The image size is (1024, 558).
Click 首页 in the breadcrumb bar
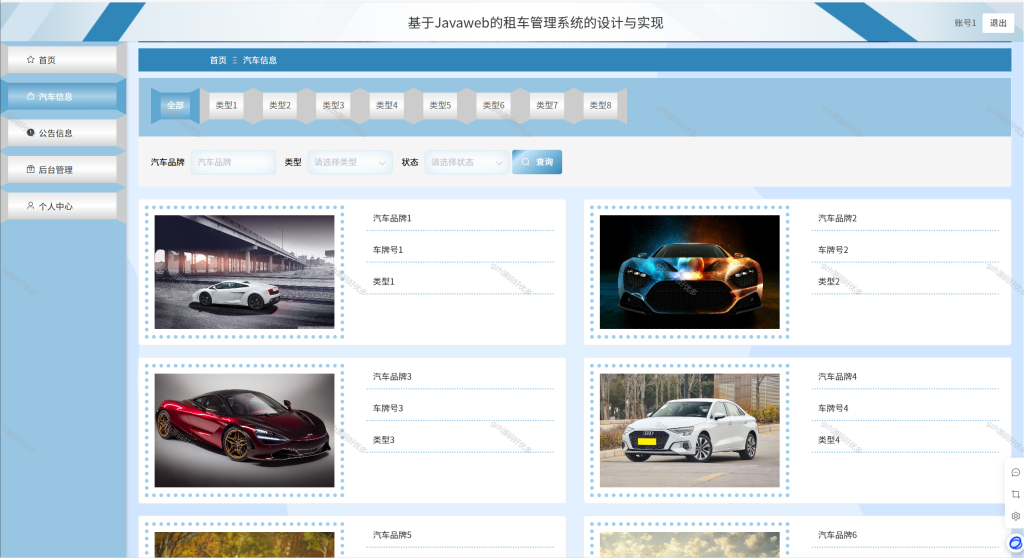pyautogui.click(x=218, y=60)
